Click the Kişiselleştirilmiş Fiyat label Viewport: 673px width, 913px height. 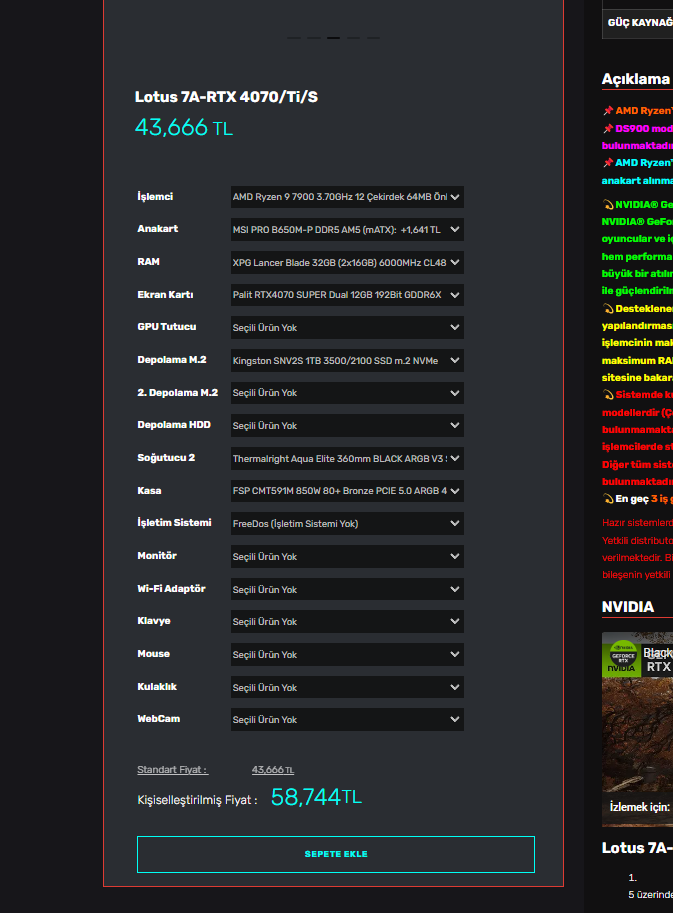click(197, 800)
